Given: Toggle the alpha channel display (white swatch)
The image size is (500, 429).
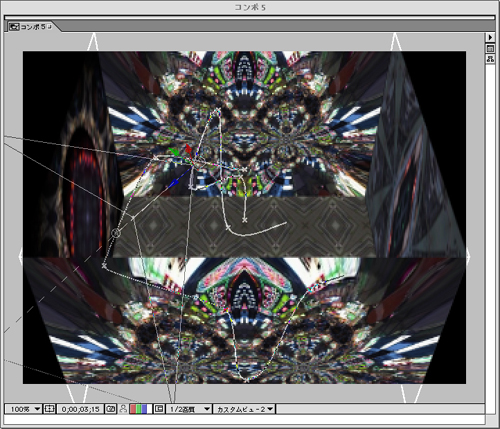Looking at the screenshot, I should (149, 409).
